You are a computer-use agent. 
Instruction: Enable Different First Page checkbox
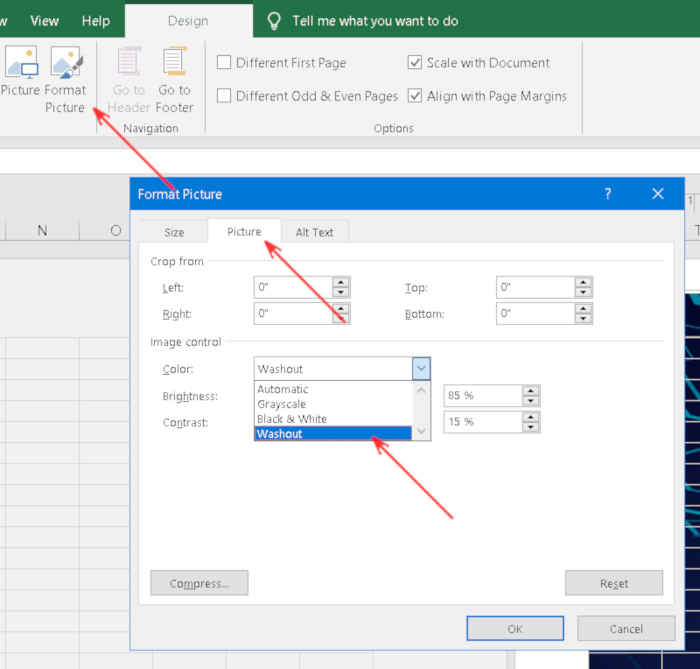(224, 62)
